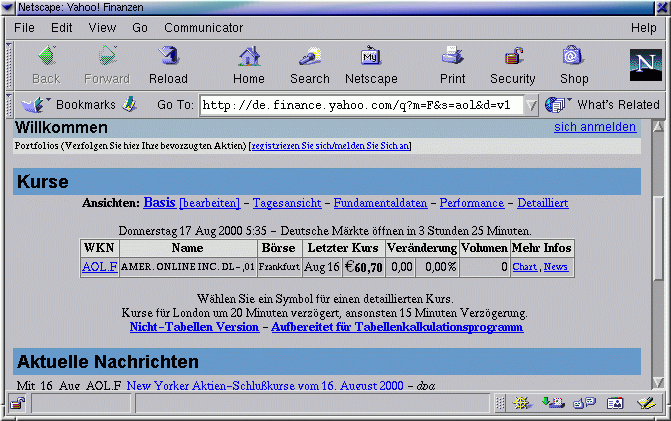Click the [bearbeiten] link
Viewport: 671px width, 421px height.
[210, 203]
